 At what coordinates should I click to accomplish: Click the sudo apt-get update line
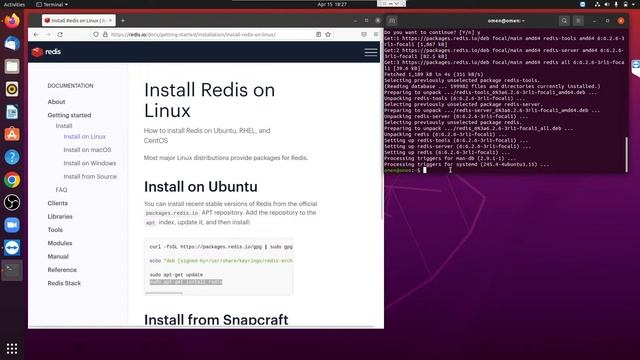click(176, 275)
